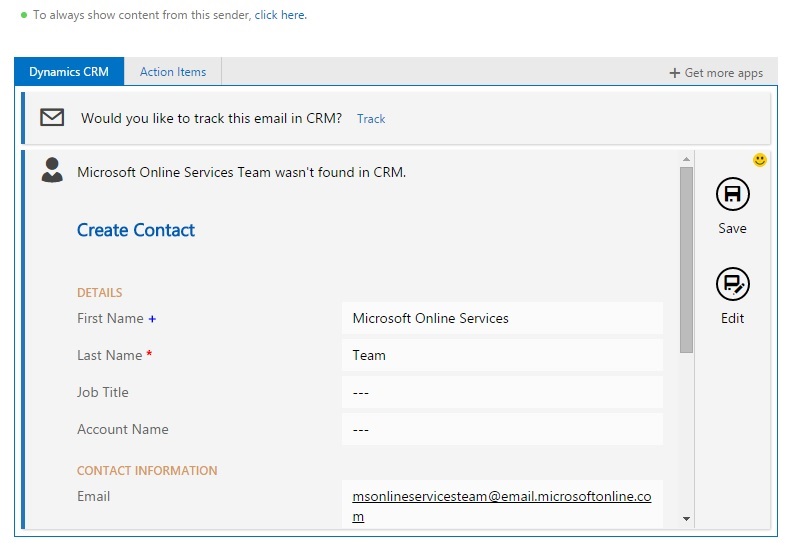Click the contact person silhouette icon
The image size is (797, 554).
point(52,170)
